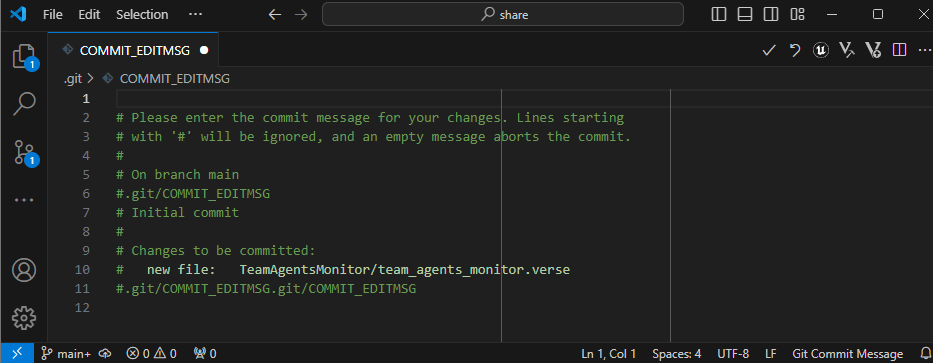Click the share search box in the title bar

pyautogui.click(x=503, y=14)
